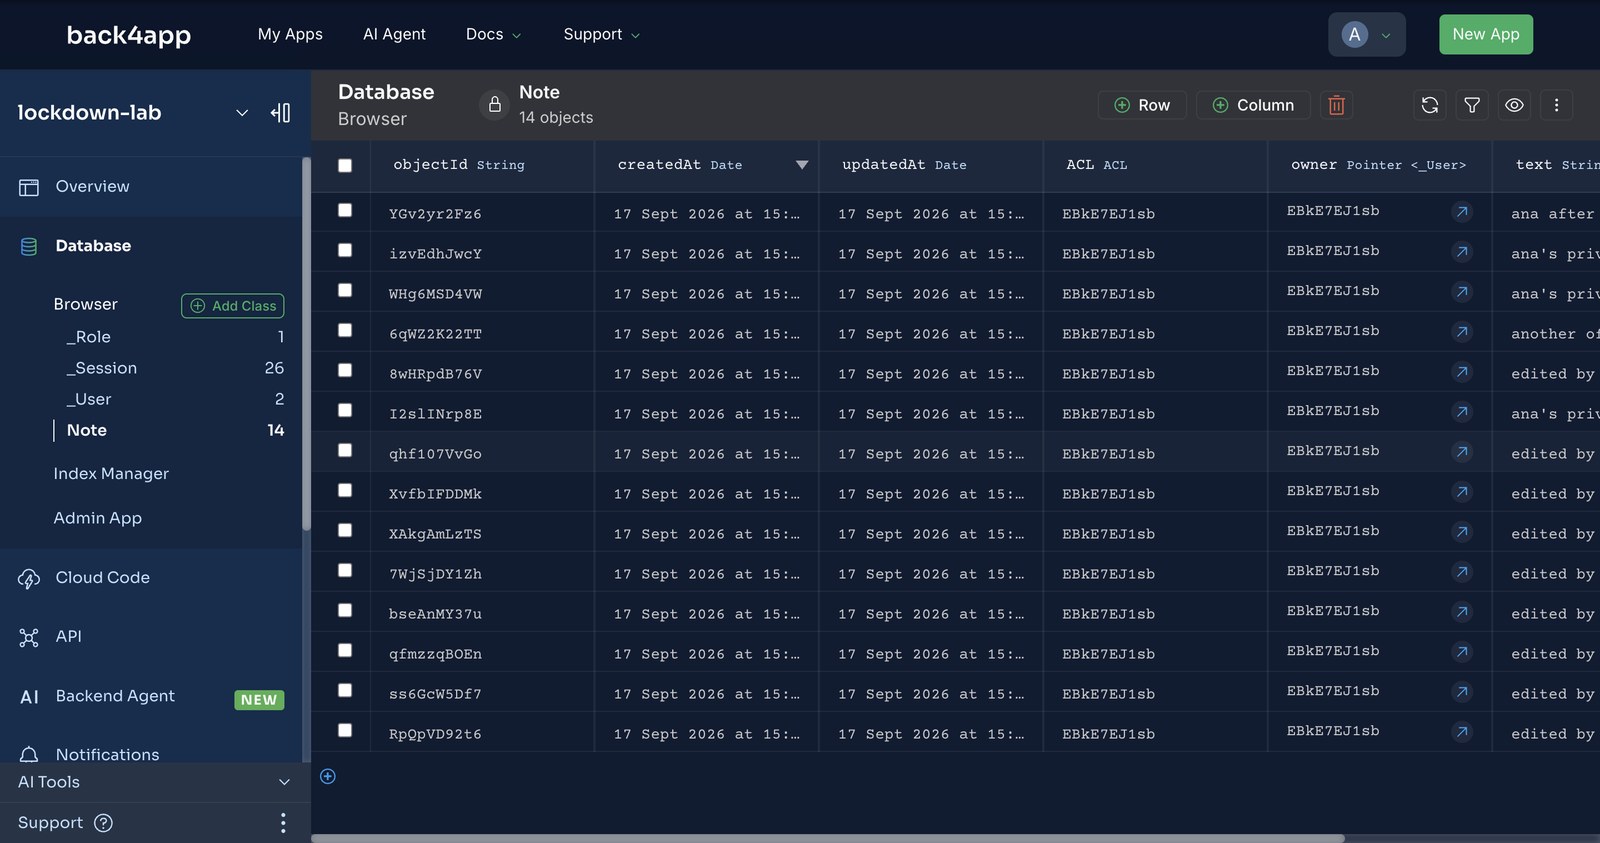
Task: Select the row bseAnMY37u checkbox
Action: 345,610
